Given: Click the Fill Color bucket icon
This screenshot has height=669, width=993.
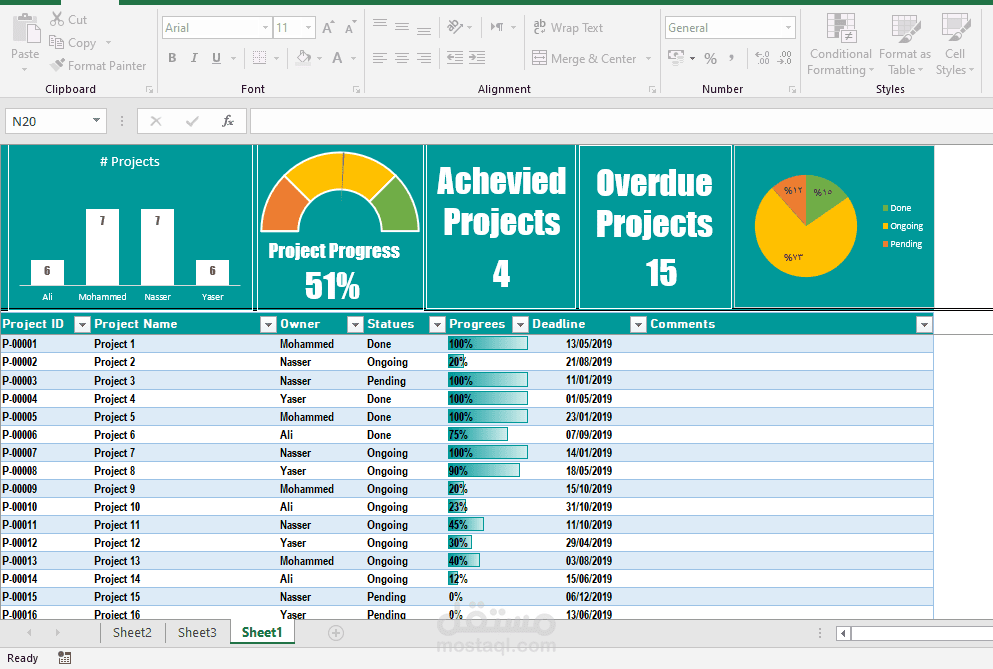Looking at the screenshot, I should click(305, 59).
